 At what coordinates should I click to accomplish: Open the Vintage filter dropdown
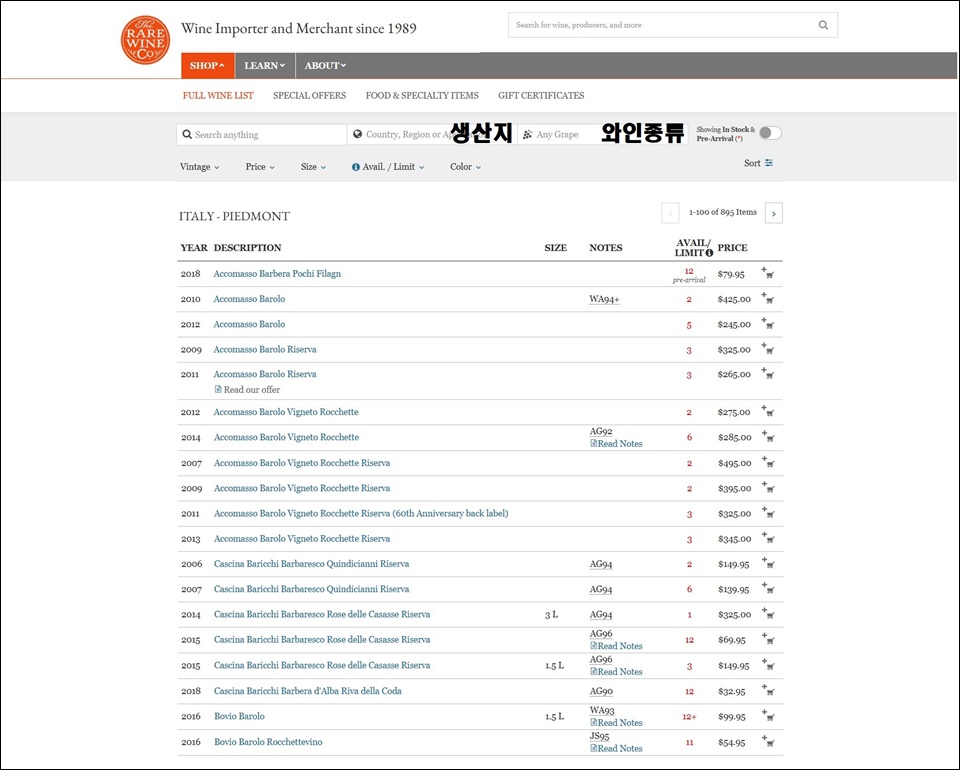[x=200, y=166]
